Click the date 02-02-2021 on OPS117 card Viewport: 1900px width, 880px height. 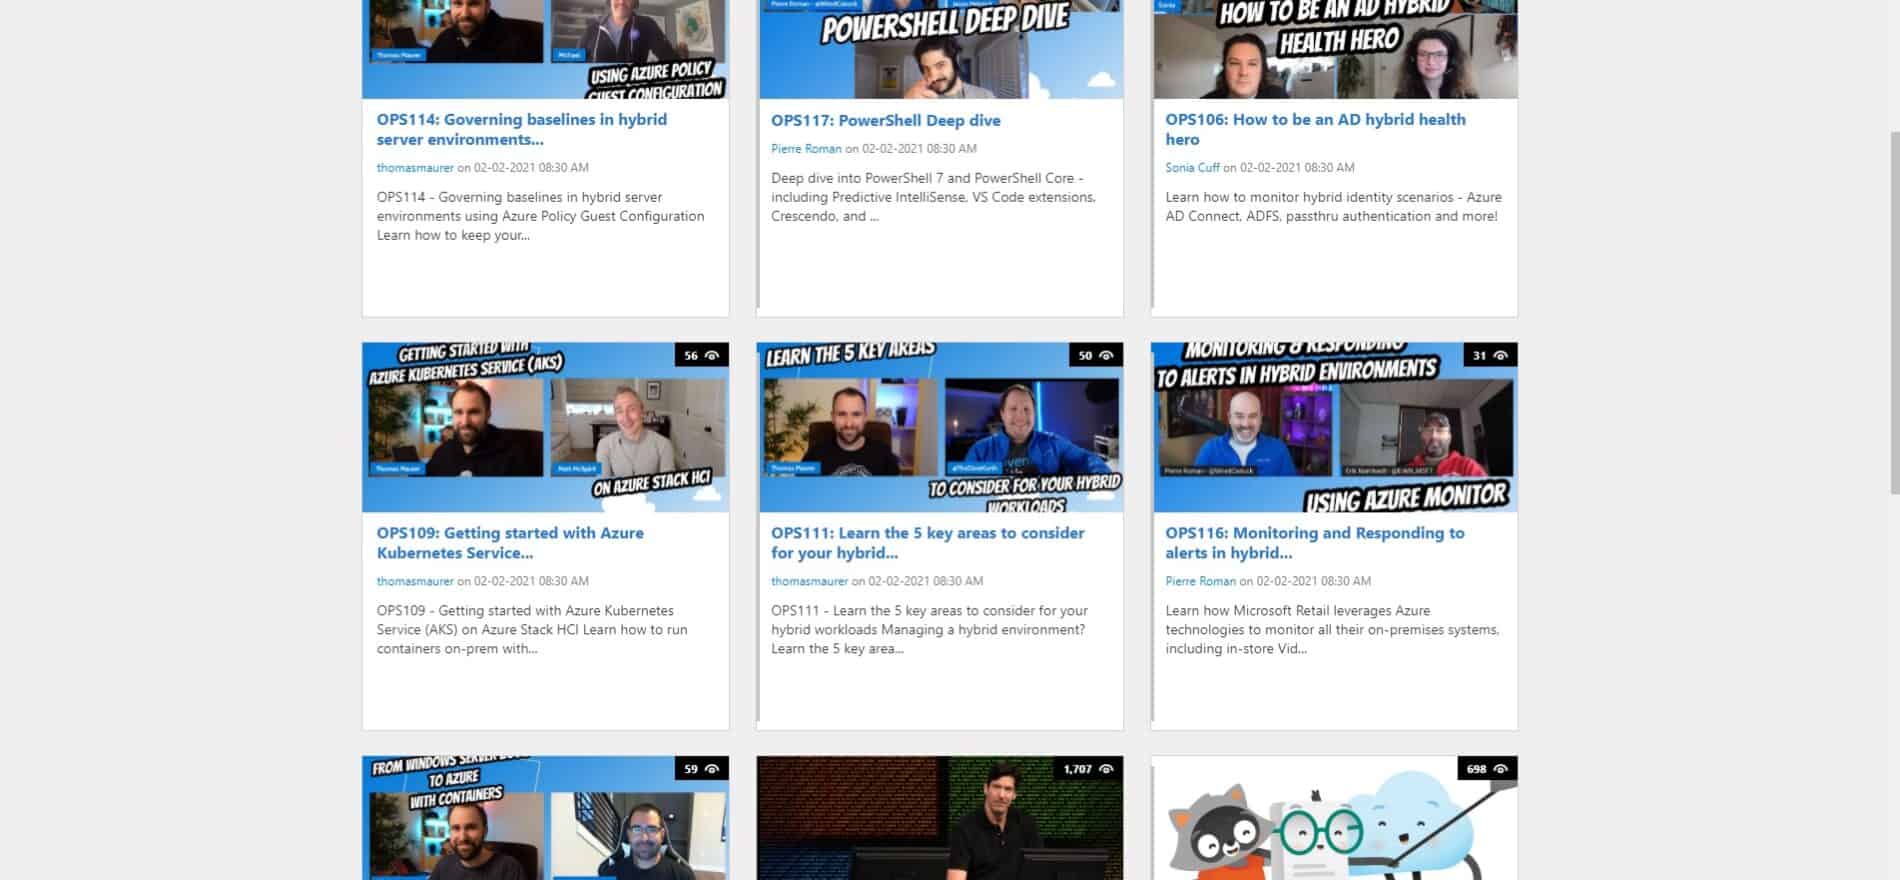coord(892,149)
